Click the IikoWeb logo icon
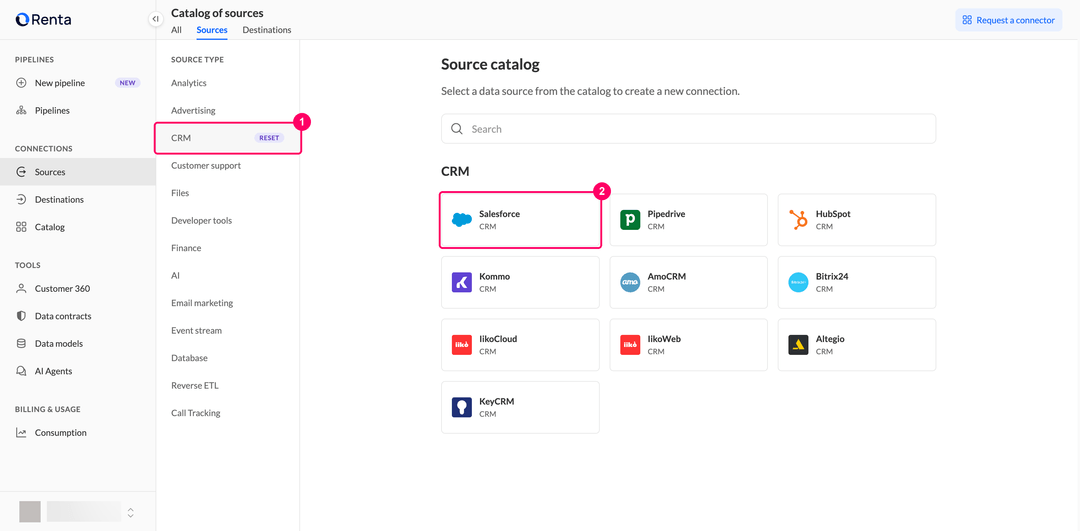 pyautogui.click(x=630, y=345)
